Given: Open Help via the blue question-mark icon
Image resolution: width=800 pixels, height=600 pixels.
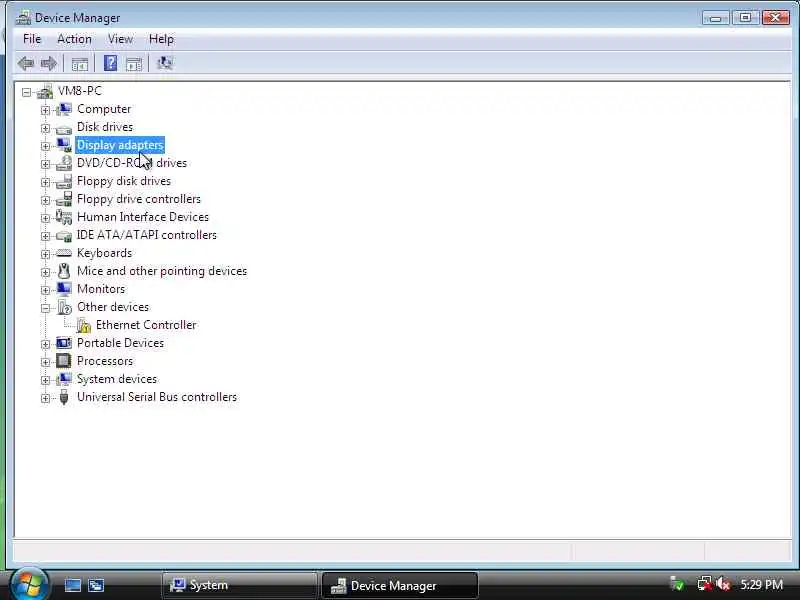Looking at the screenshot, I should pos(110,63).
